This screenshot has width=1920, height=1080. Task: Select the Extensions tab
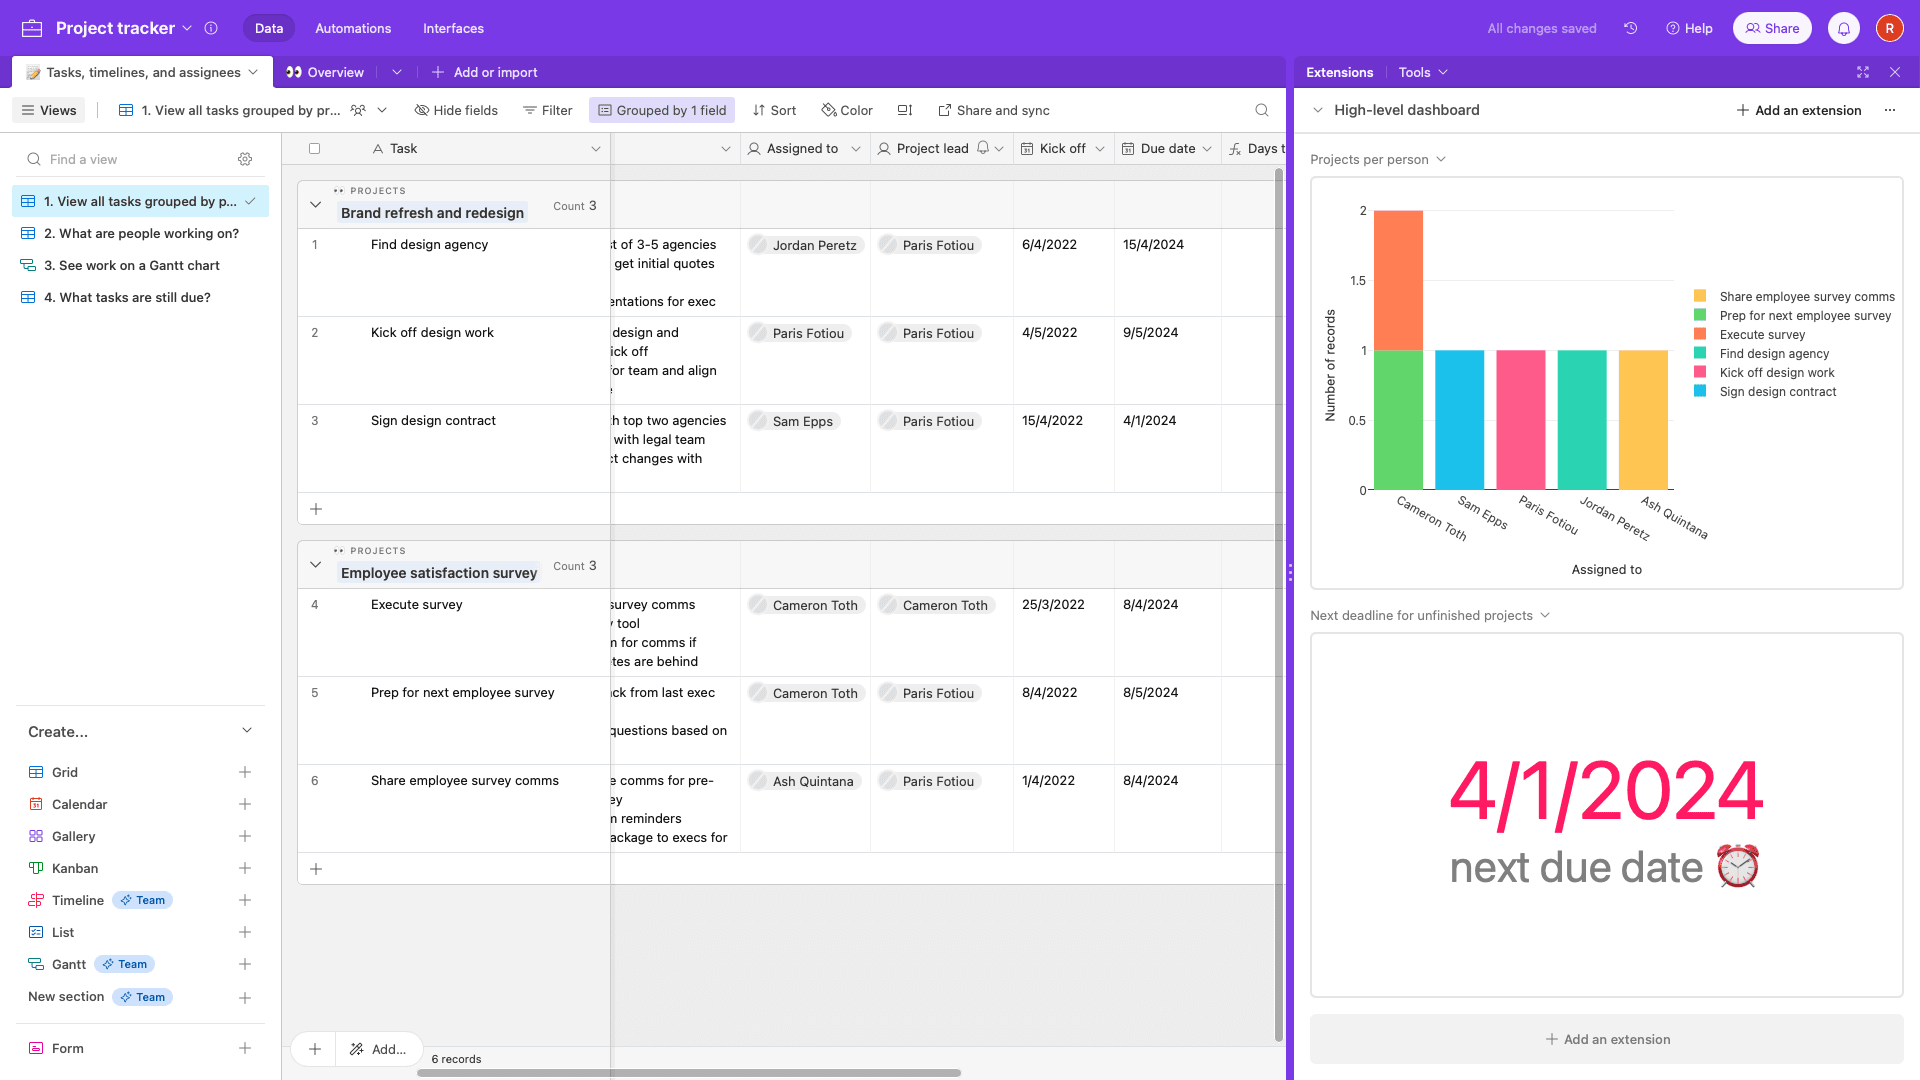[1339, 72]
